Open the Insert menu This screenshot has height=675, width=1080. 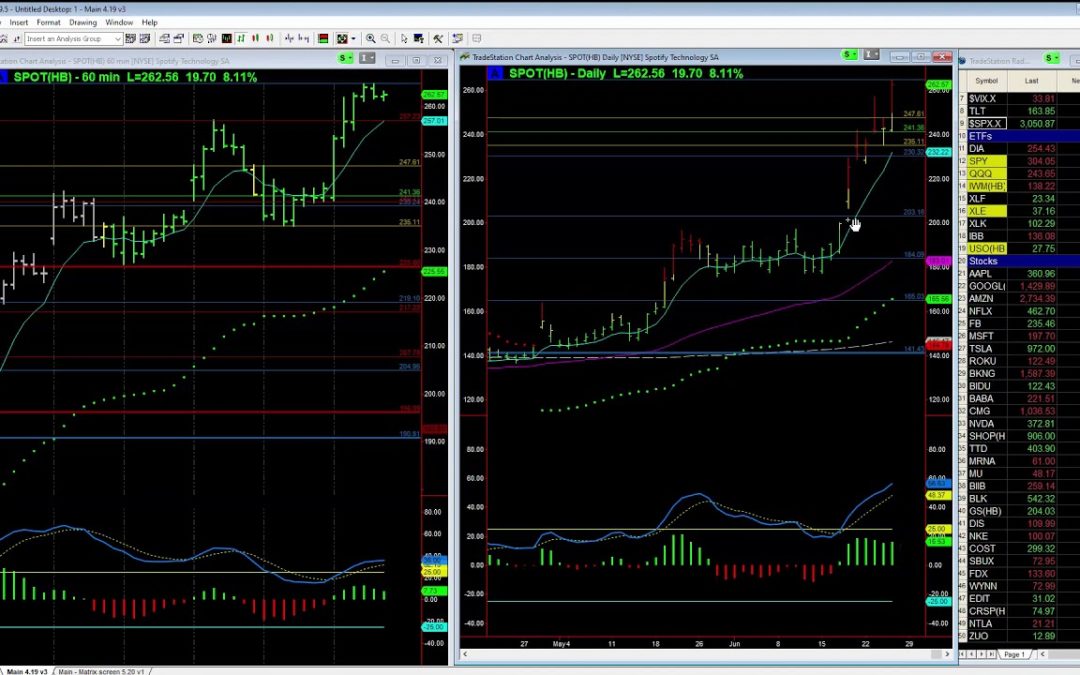point(19,22)
